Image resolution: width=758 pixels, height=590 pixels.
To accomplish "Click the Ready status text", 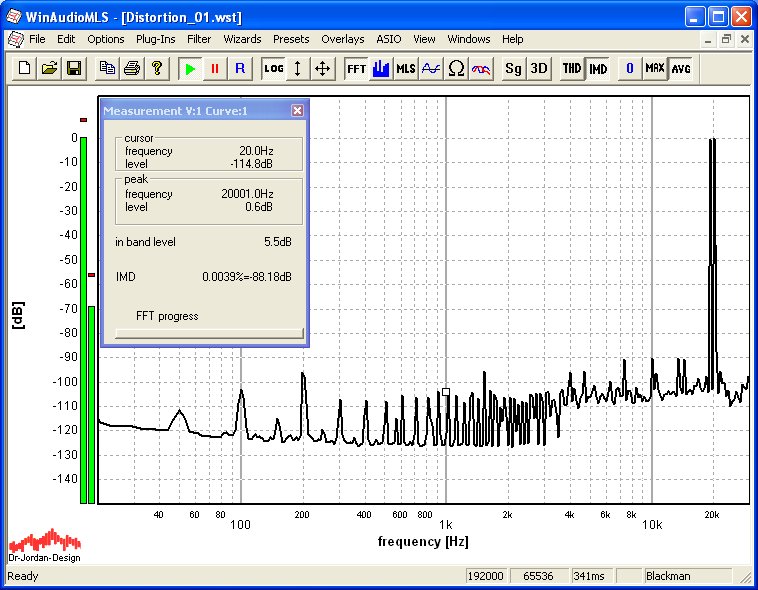I will click(22, 576).
